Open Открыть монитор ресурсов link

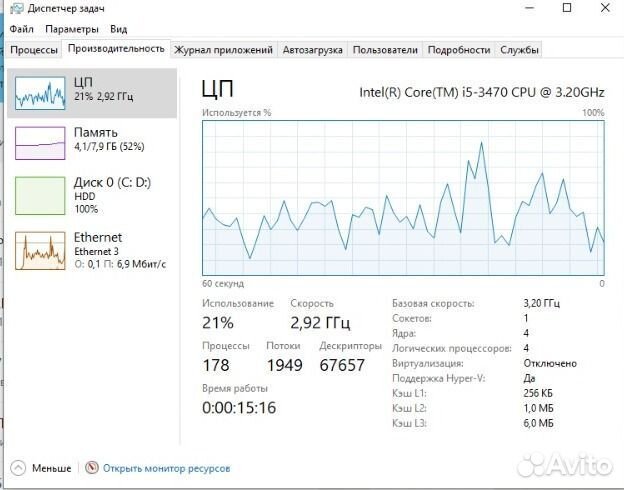click(x=166, y=468)
